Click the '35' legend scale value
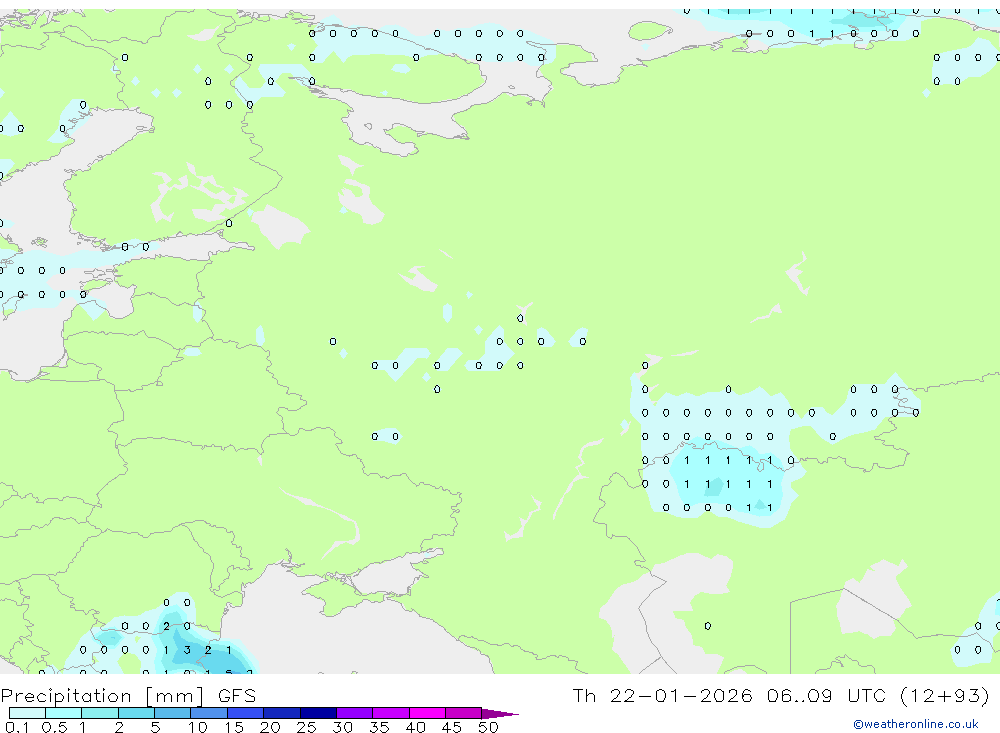Image resolution: width=1000 pixels, height=733 pixels. click(x=379, y=727)
